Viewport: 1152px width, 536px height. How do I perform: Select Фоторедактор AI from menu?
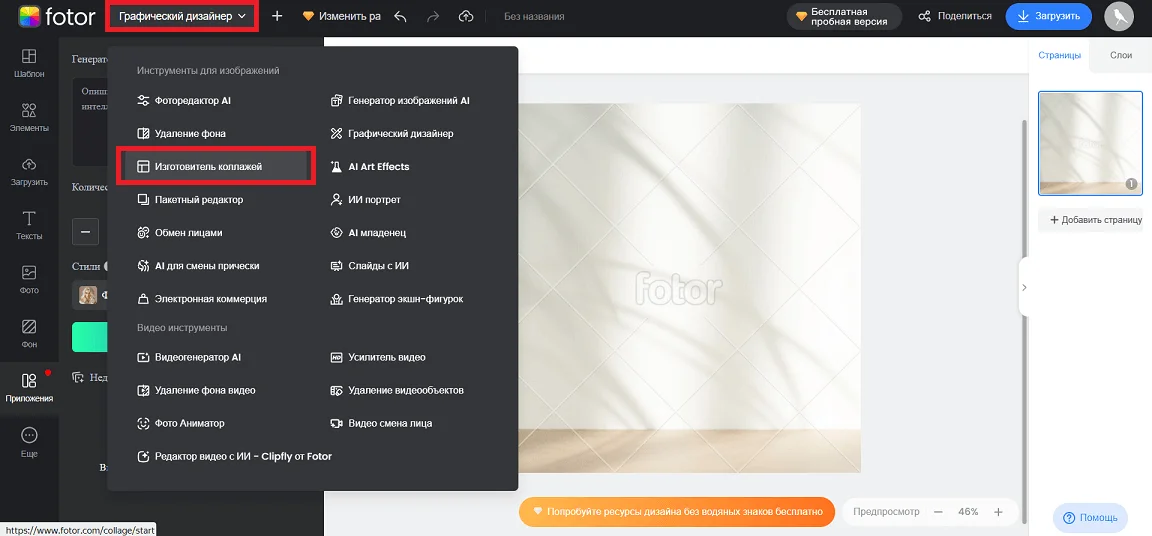click(184, 101)
